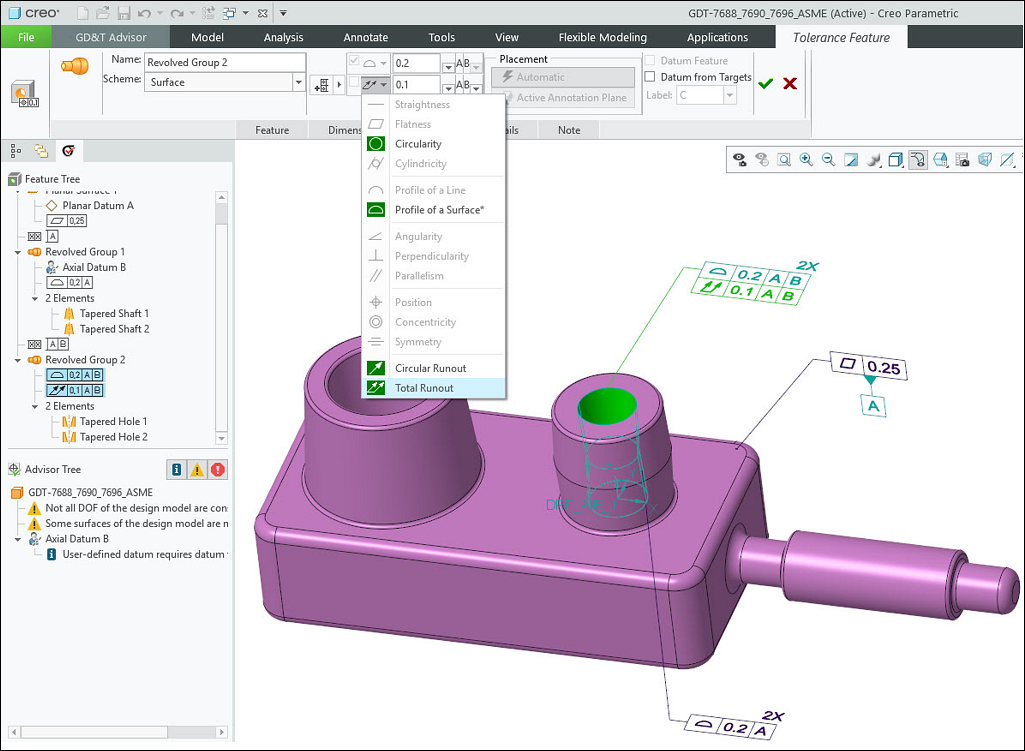Click the Regenerate icon in quick access toolbar

pos(208,12)
